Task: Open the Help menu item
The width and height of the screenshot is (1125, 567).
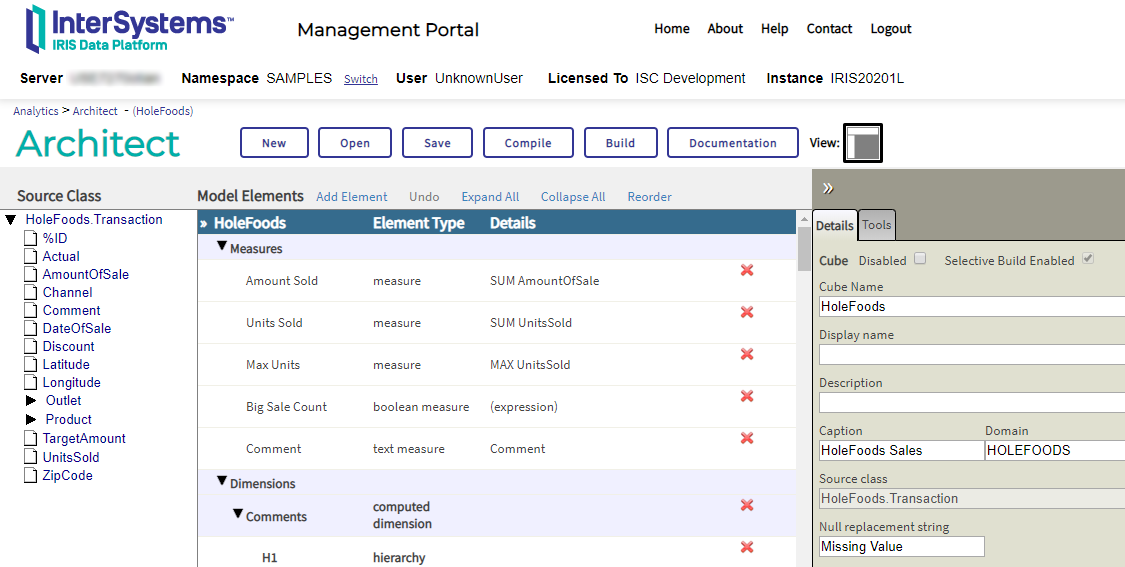Action: pyautogui.click(x=774, y=29)
